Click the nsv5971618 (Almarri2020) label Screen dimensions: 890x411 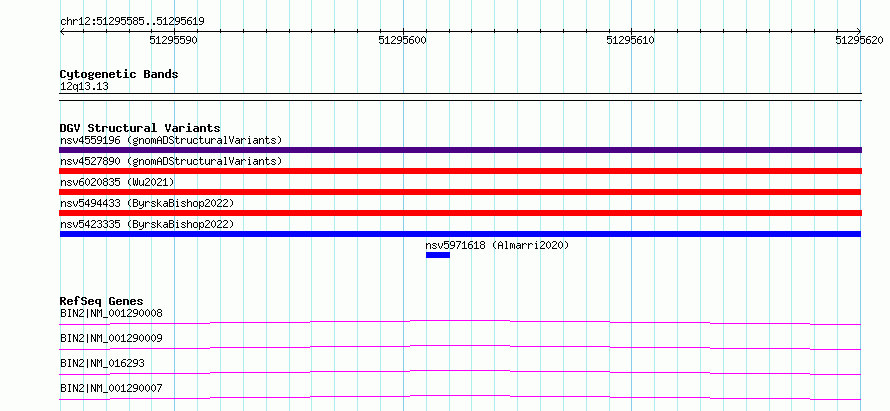pos(497,245)
